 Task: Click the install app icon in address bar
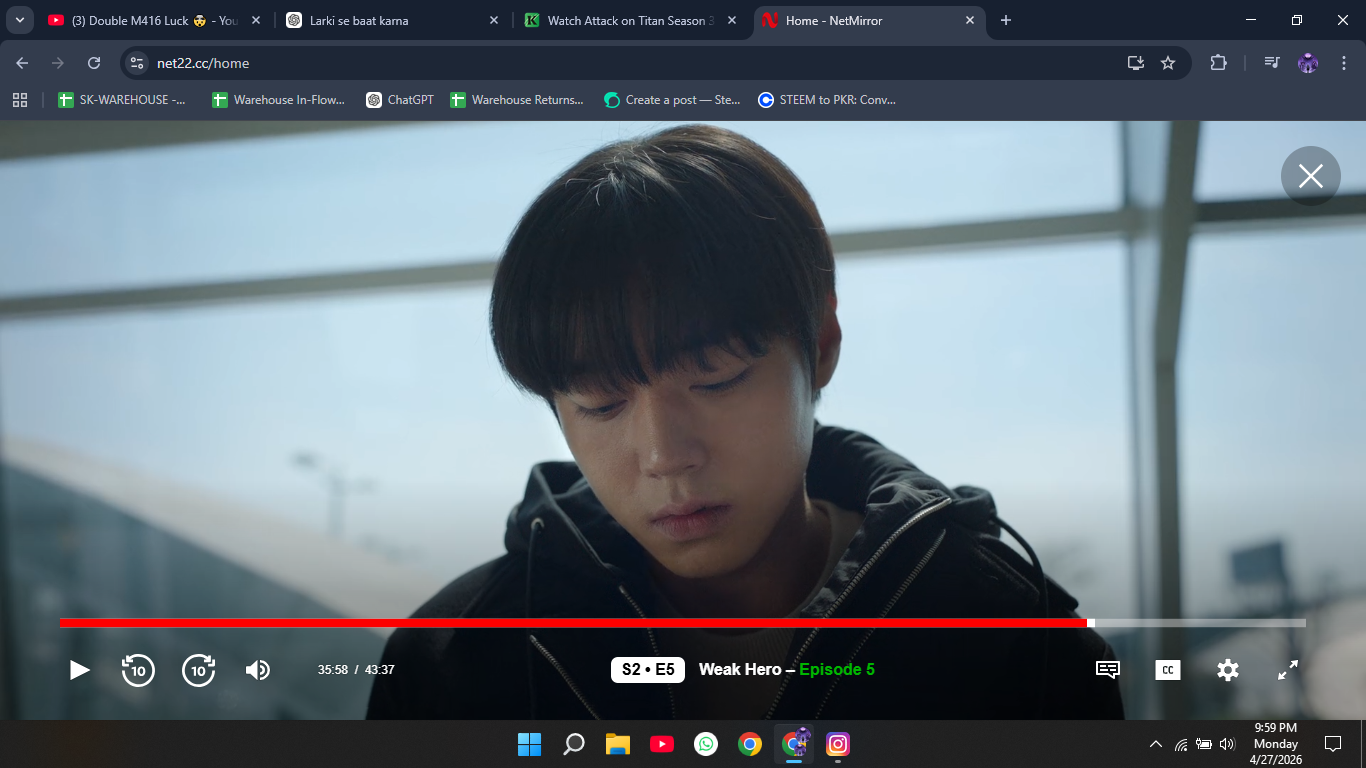(1135, 63)
